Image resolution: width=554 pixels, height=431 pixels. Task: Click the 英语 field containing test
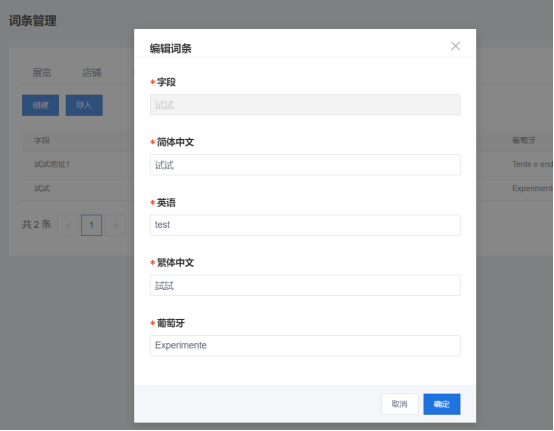click(305, 225)
